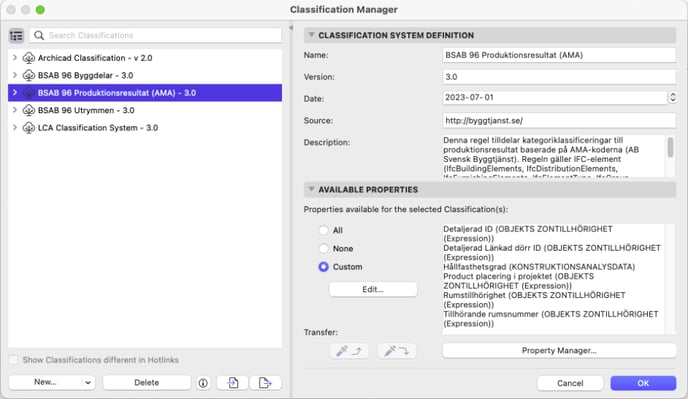Click the import classification file icon
The height and width of the screenshot is (399, 688).
click(x=233, y=383)
